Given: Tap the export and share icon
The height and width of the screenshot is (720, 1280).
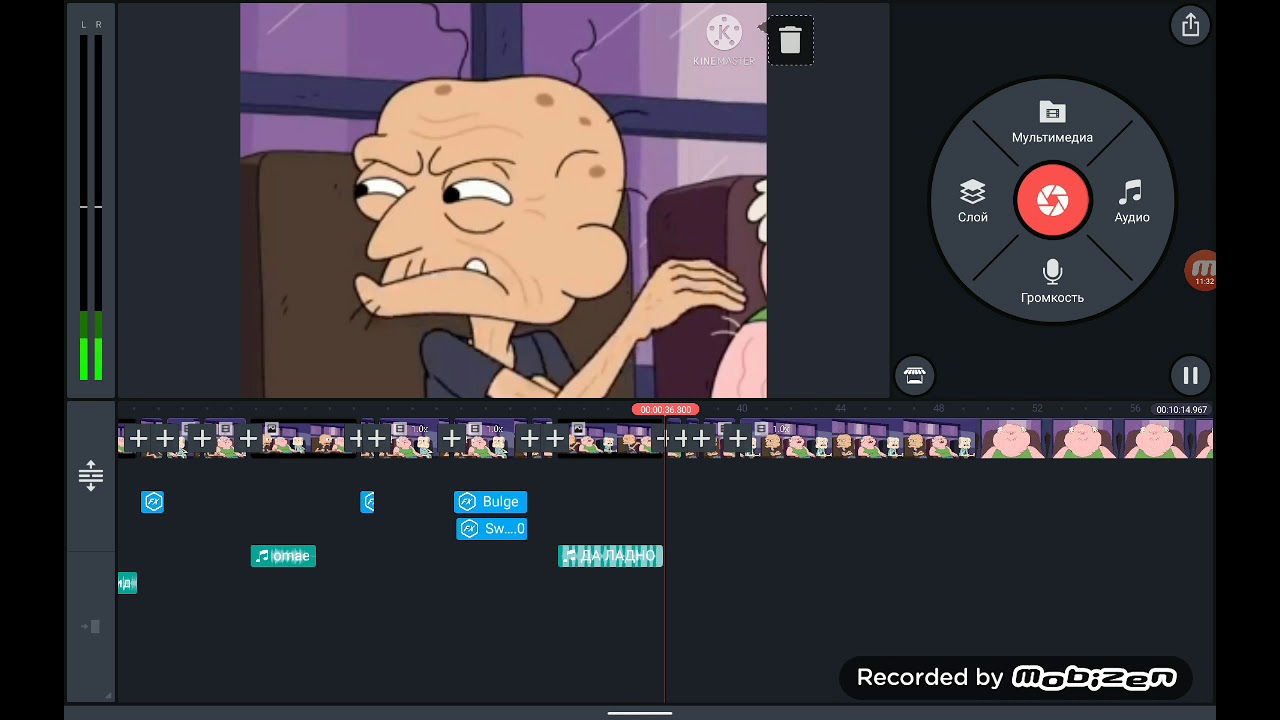Looking at the screenshot, I should (1190, 25).
